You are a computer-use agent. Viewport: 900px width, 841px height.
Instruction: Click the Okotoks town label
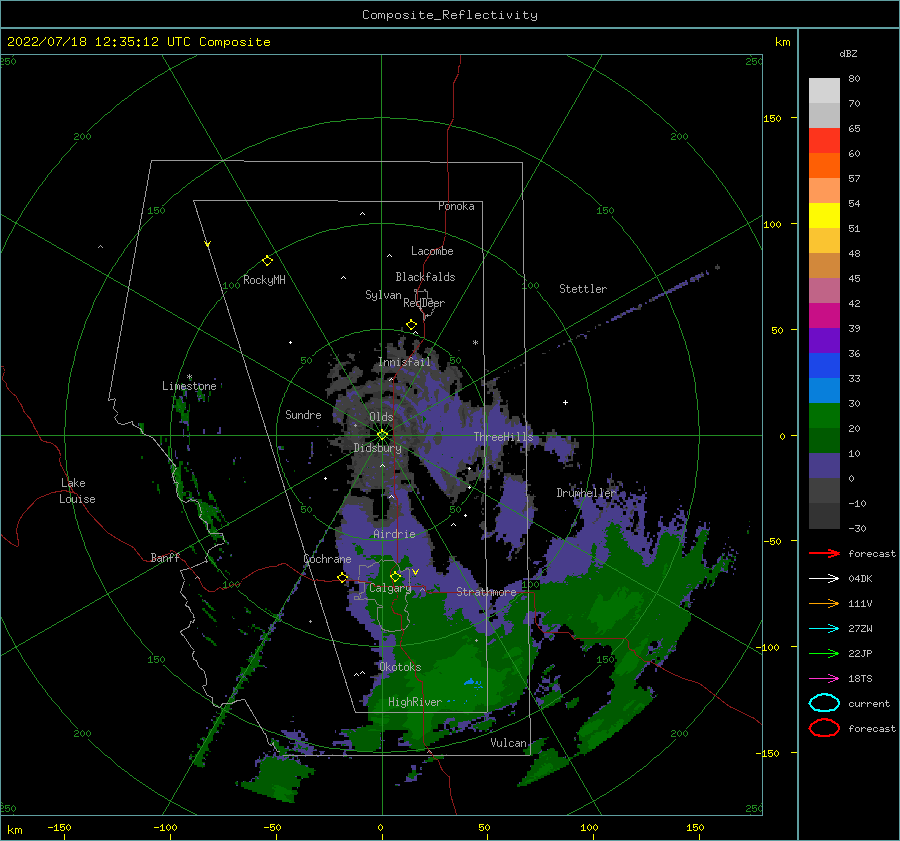(x=400, y=667)
